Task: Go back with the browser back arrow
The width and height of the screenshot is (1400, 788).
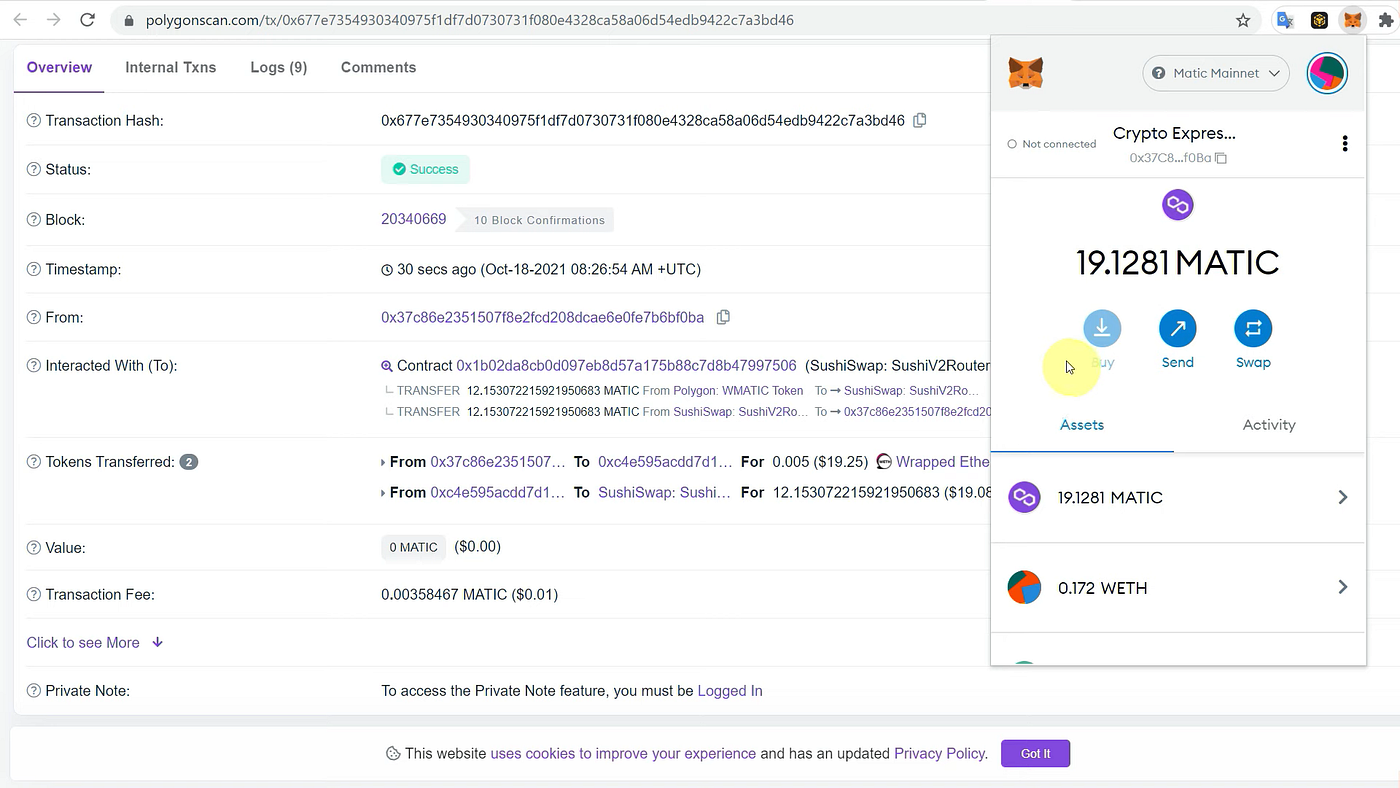Action: (x=20, y=20)
